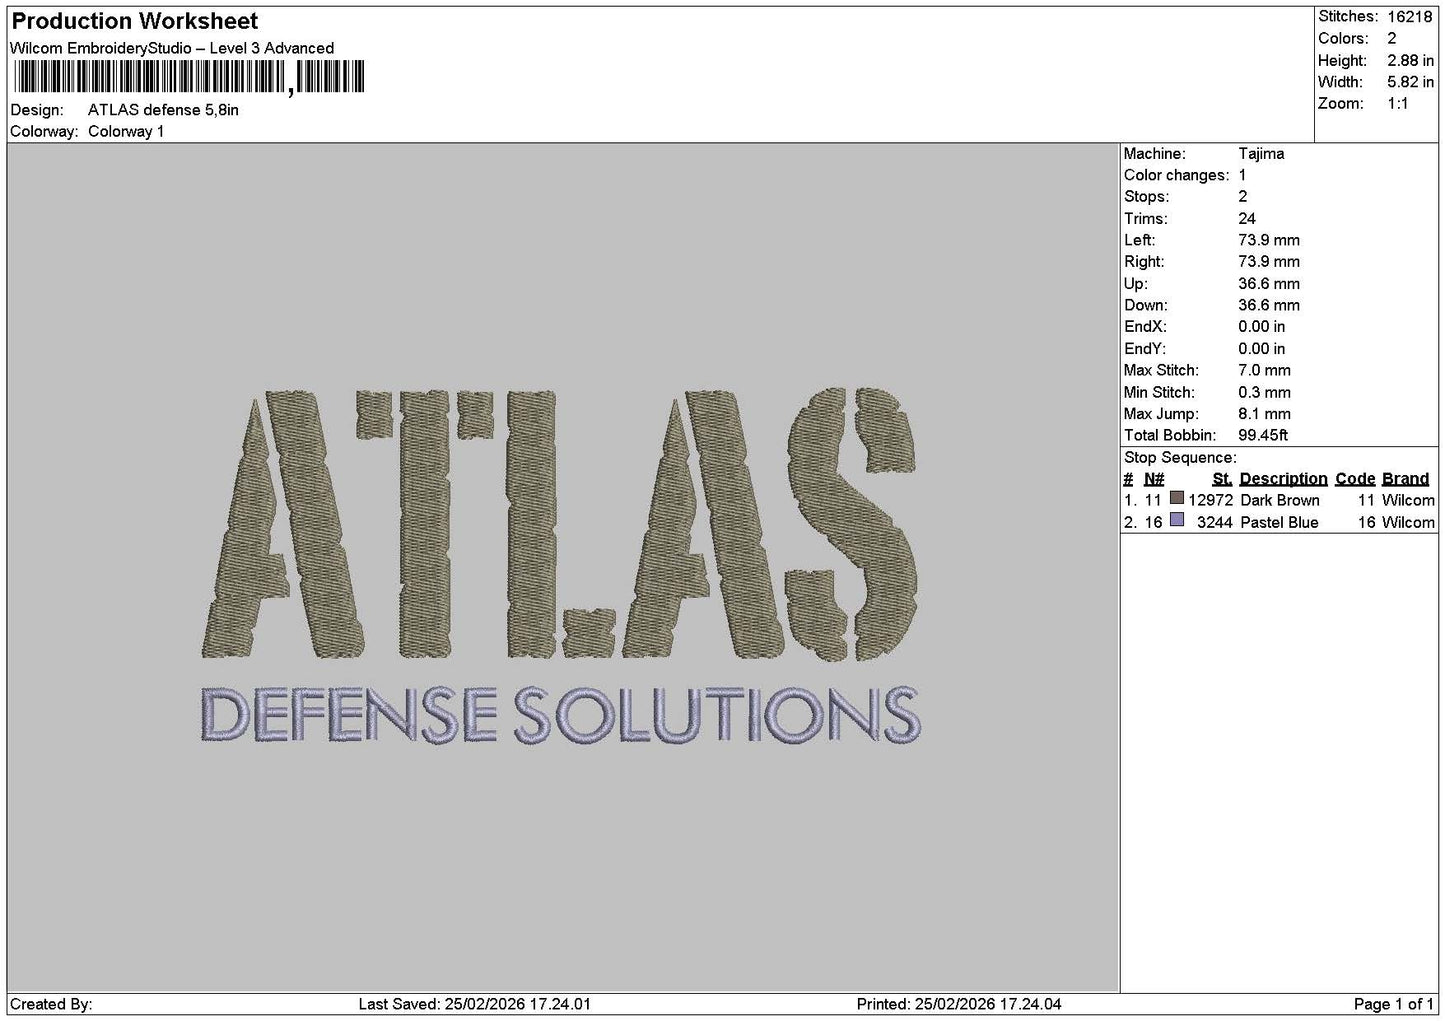Screen dimensions: 1445x1021
Task: Click the 'Created By:' footer label
Action: 51,1004
